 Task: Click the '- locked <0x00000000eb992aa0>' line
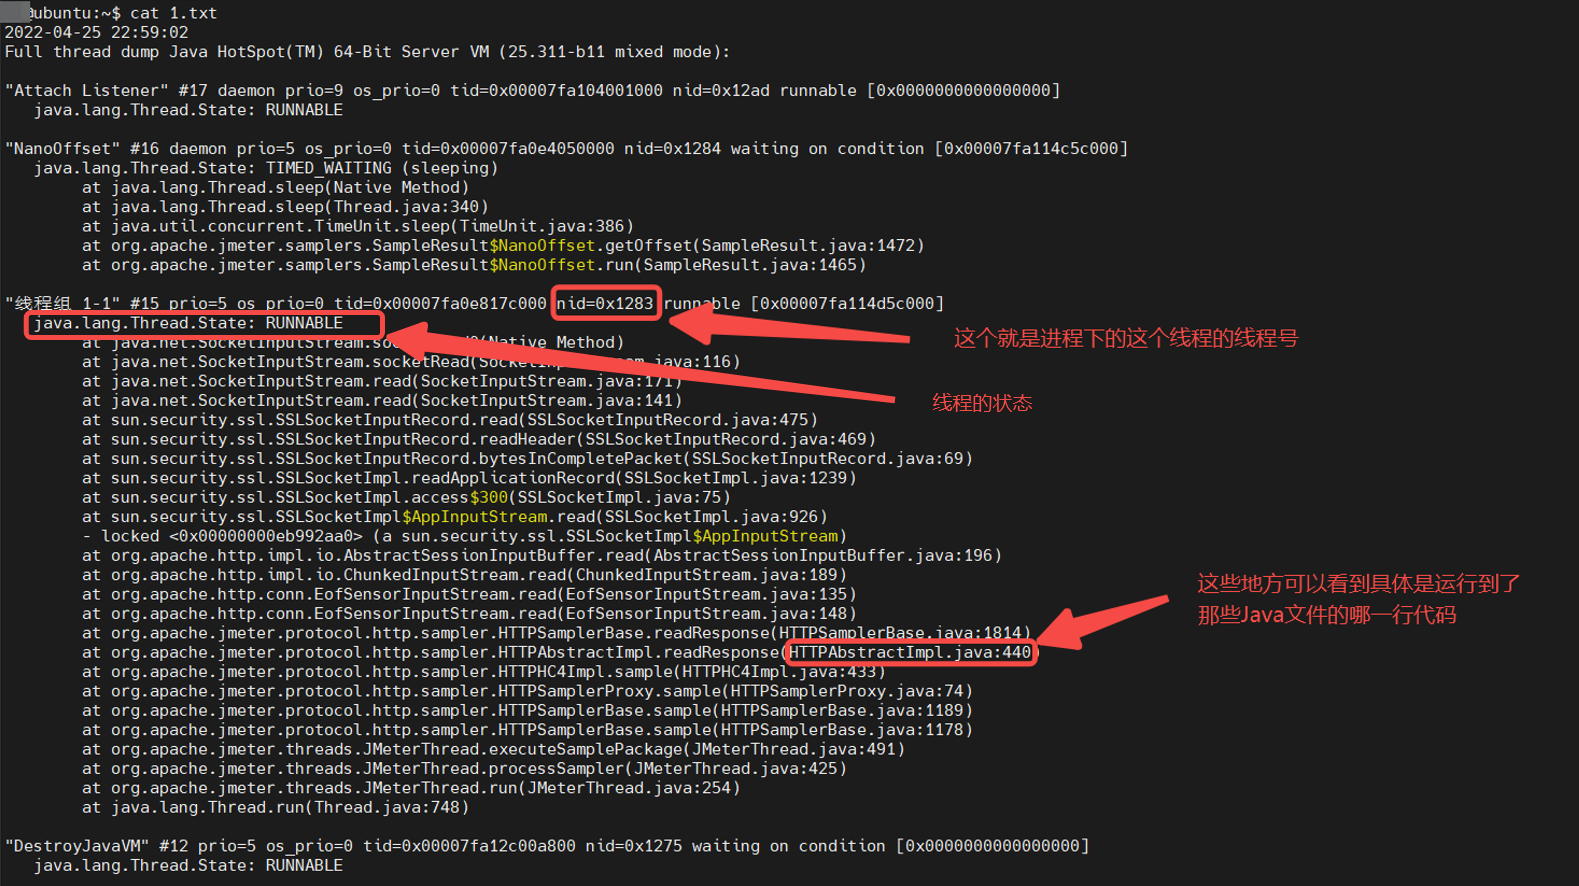(464, 536)
